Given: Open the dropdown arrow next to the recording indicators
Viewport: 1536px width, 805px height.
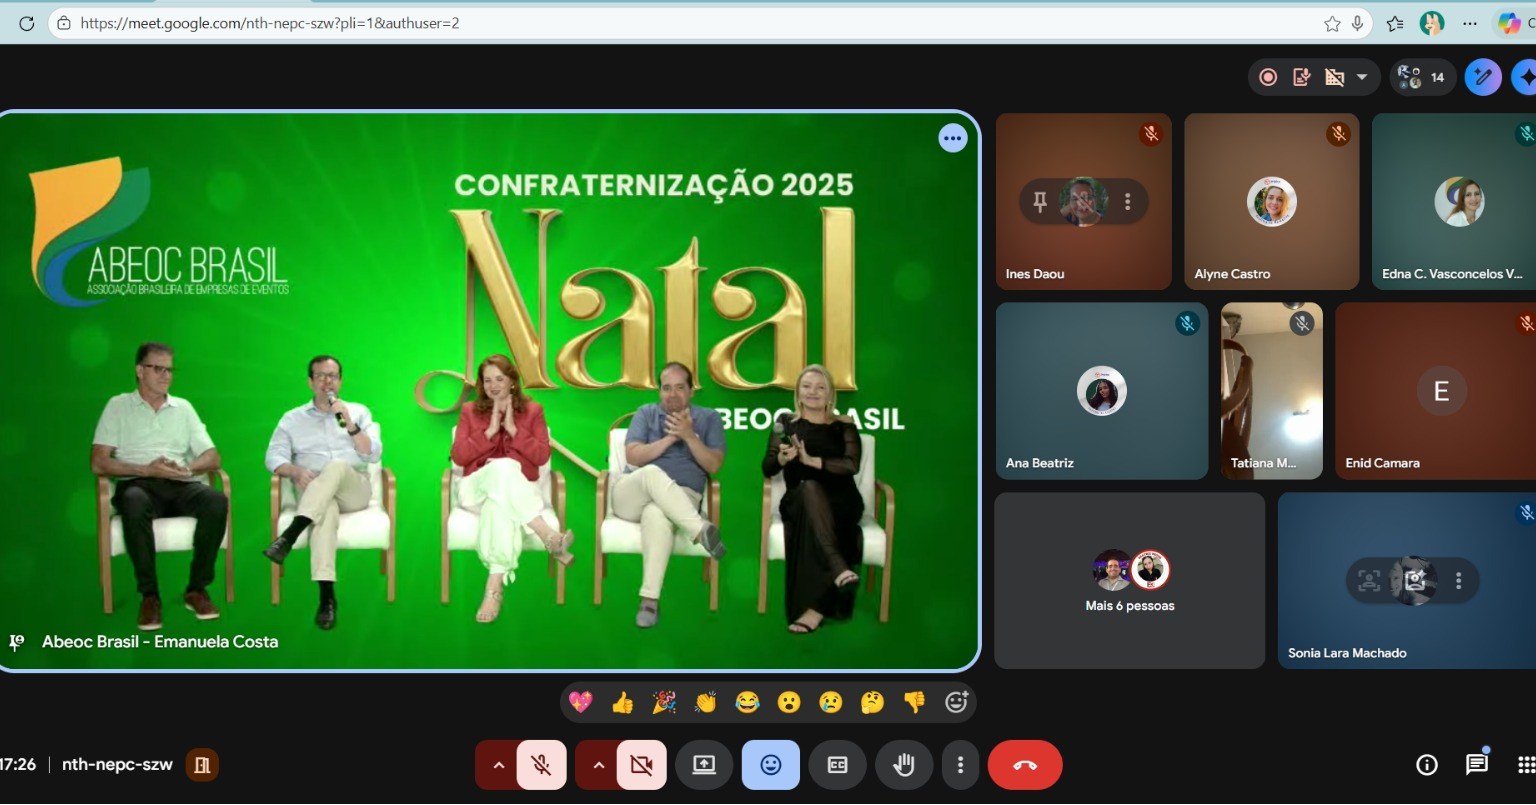Looking at the screenshot, I should coord(1362,77).
